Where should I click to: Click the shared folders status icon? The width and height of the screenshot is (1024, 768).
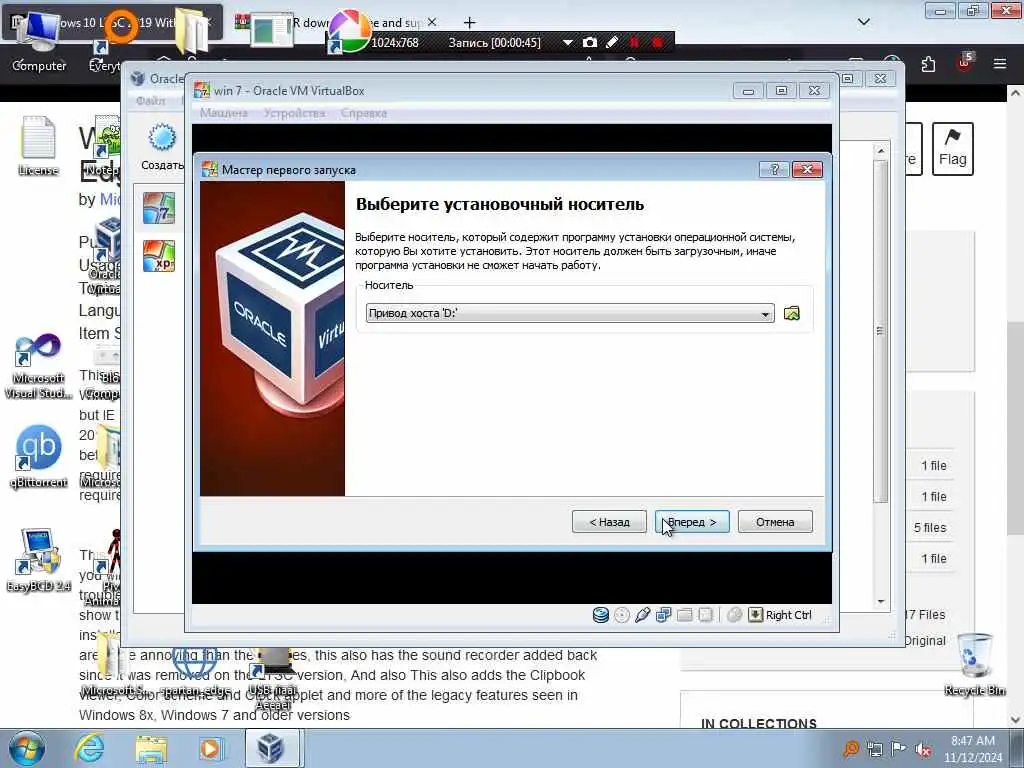click(684, 615)
